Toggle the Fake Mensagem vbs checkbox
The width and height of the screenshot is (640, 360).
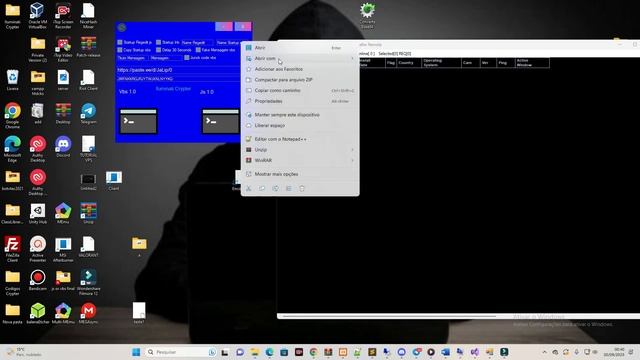coord(198,50)
